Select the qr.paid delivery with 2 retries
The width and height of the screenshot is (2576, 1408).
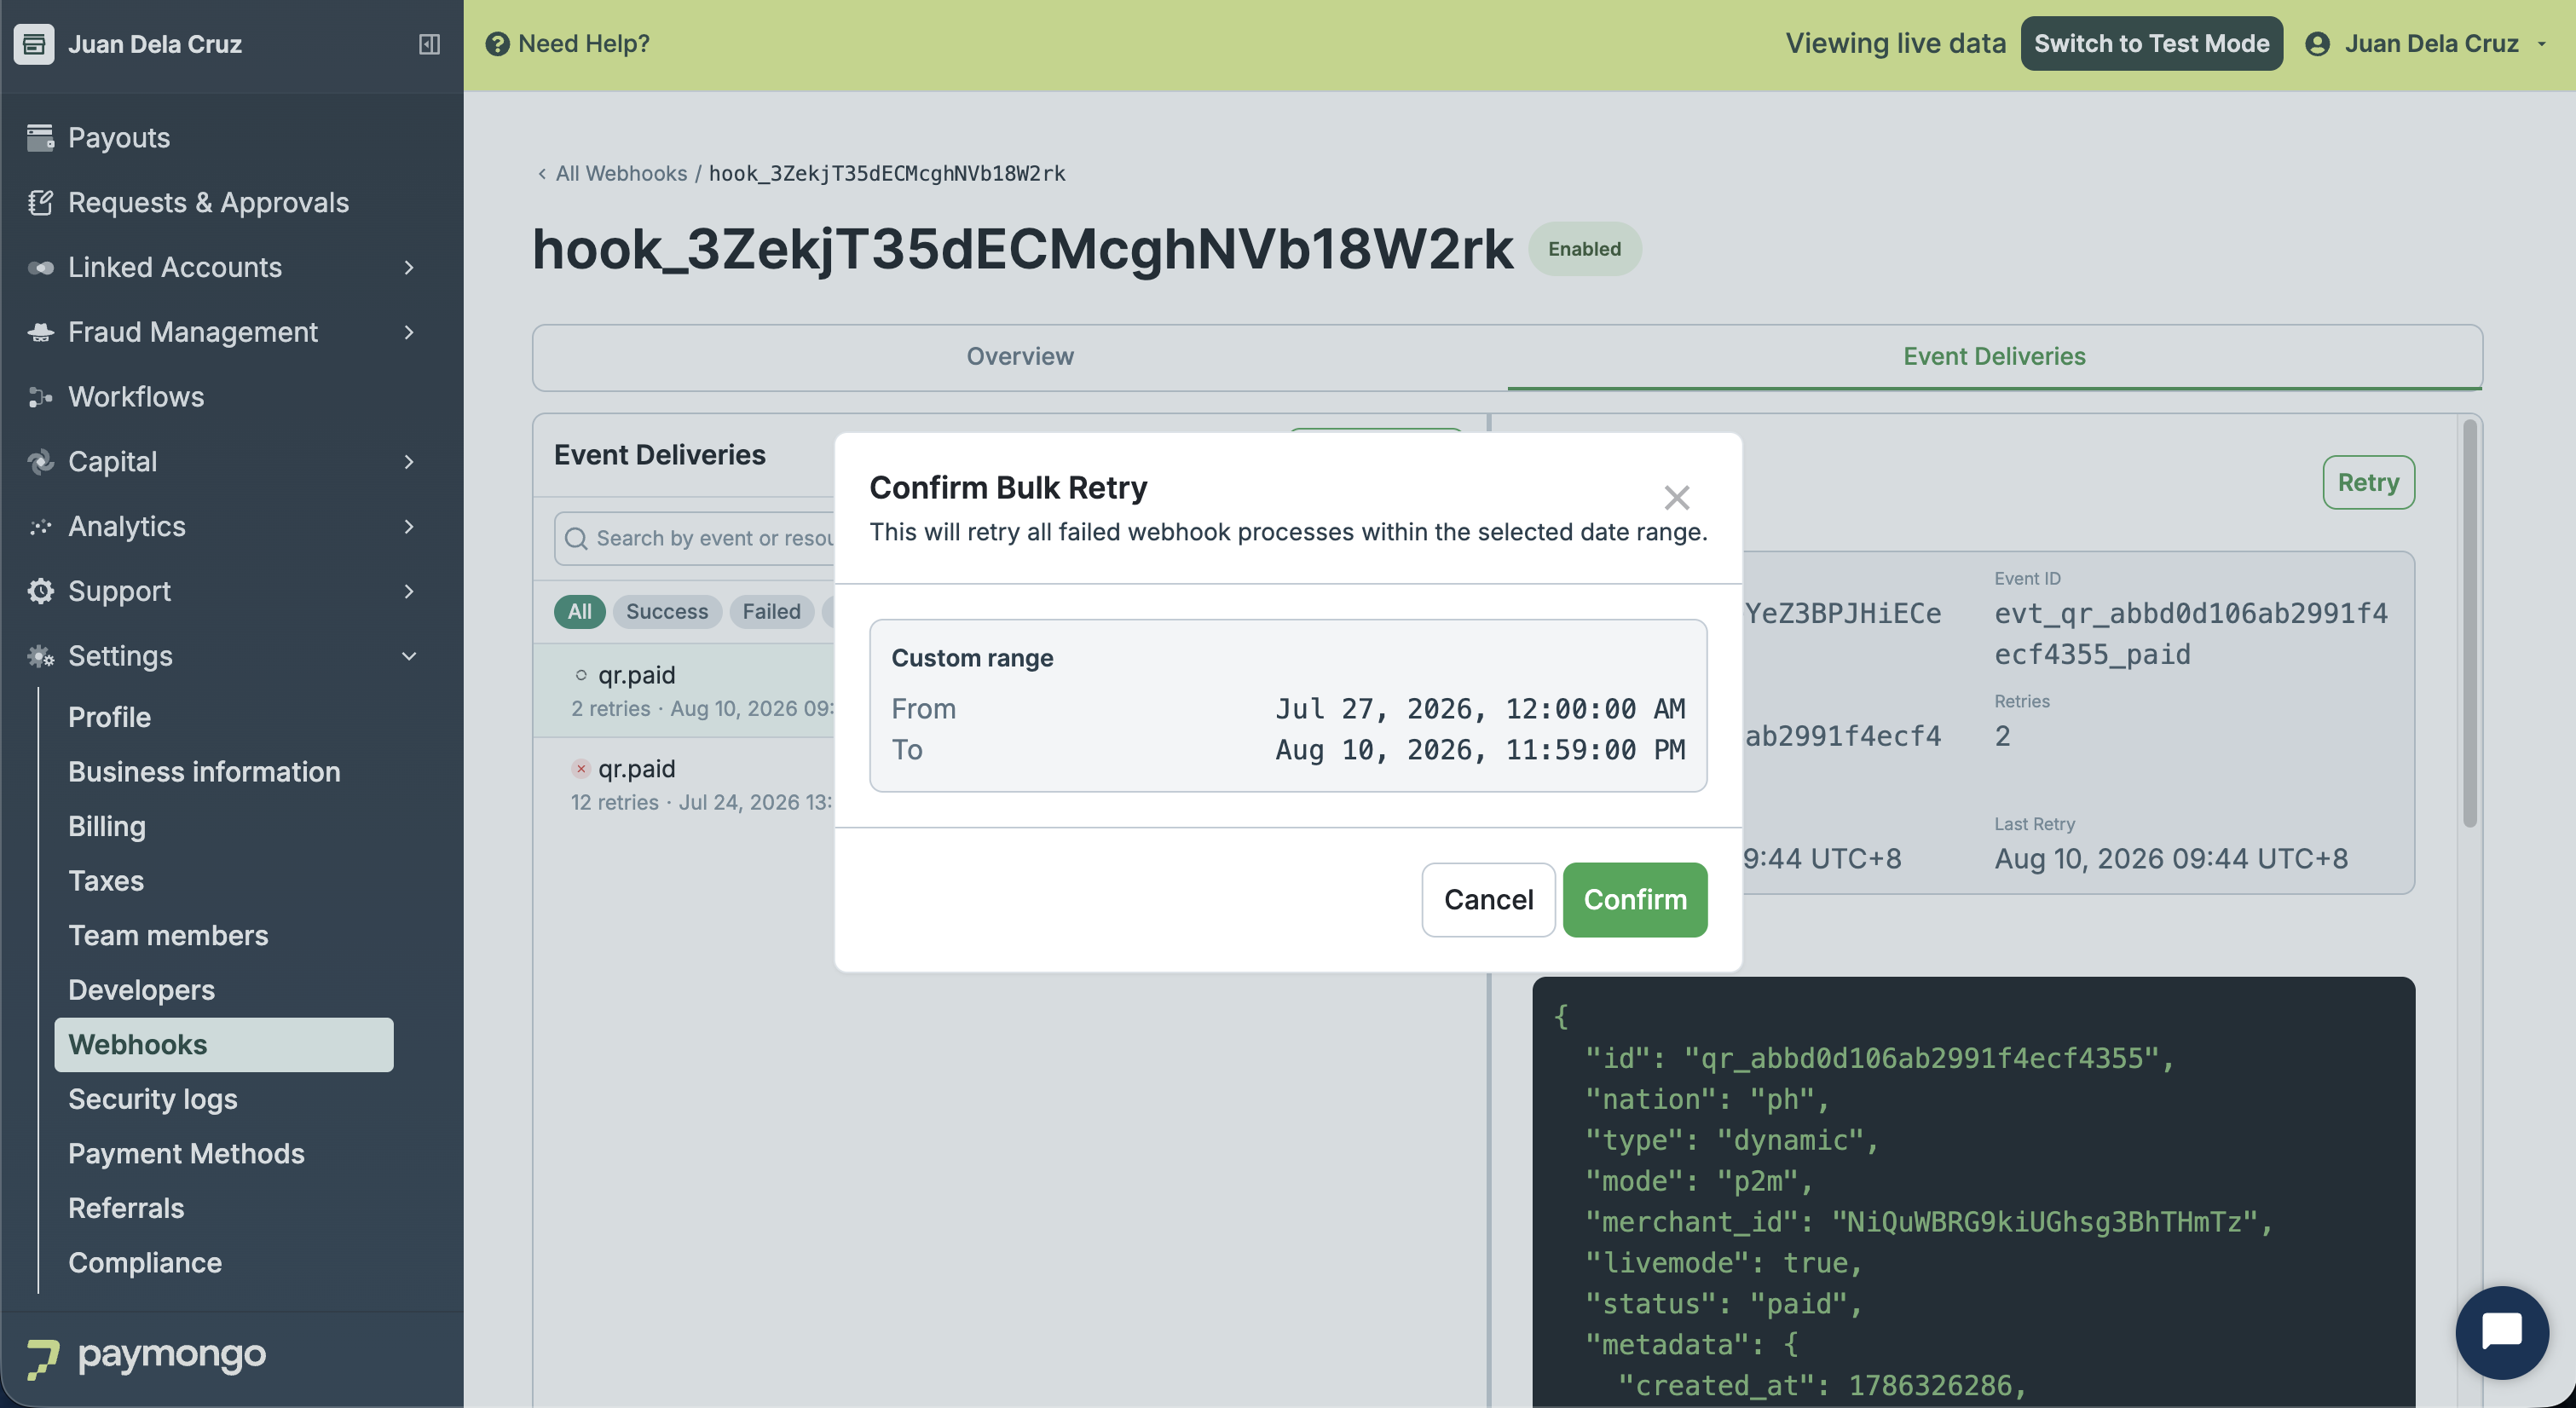coord(685,691)
